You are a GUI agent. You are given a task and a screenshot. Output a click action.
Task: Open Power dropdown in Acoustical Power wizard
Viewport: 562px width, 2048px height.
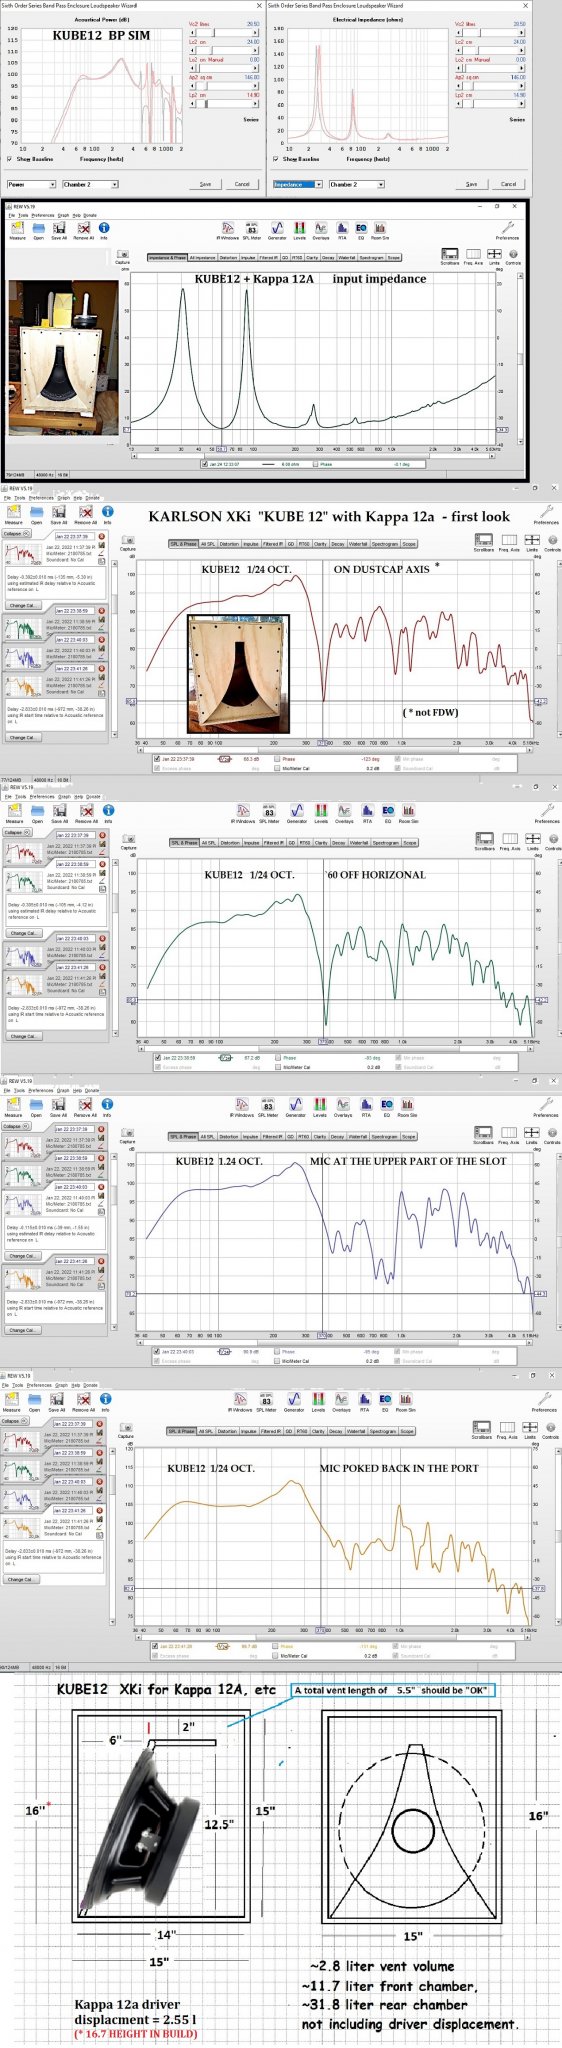[x=31, y=184]
